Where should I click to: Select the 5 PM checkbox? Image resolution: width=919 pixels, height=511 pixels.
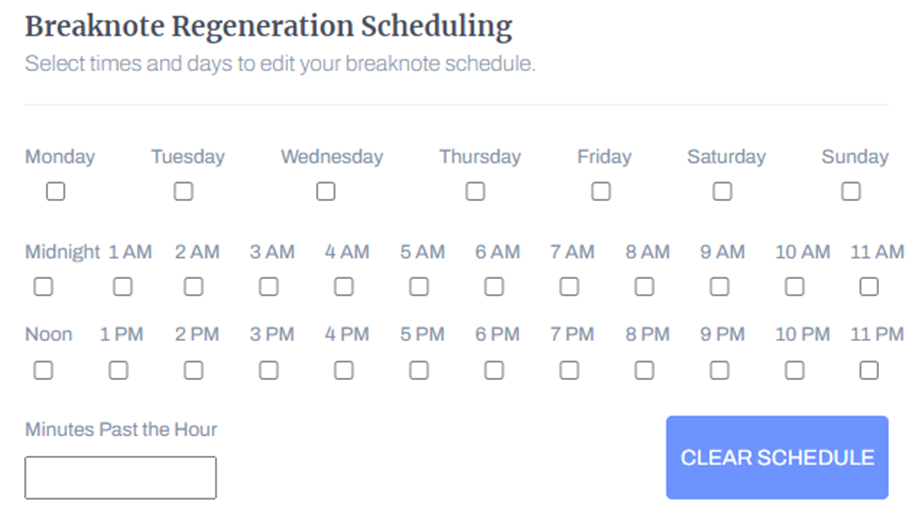(419, 370)
